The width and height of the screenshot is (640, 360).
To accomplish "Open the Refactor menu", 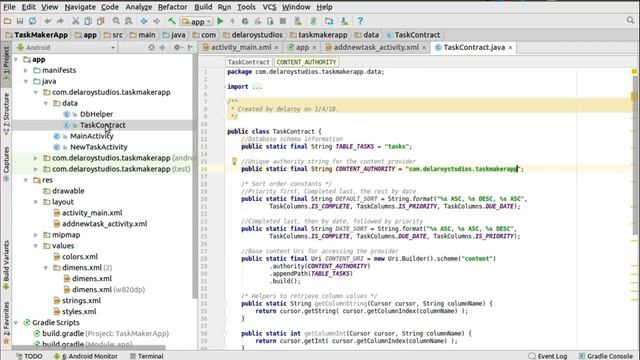I will pyautogui.click(x=172, y=7).
